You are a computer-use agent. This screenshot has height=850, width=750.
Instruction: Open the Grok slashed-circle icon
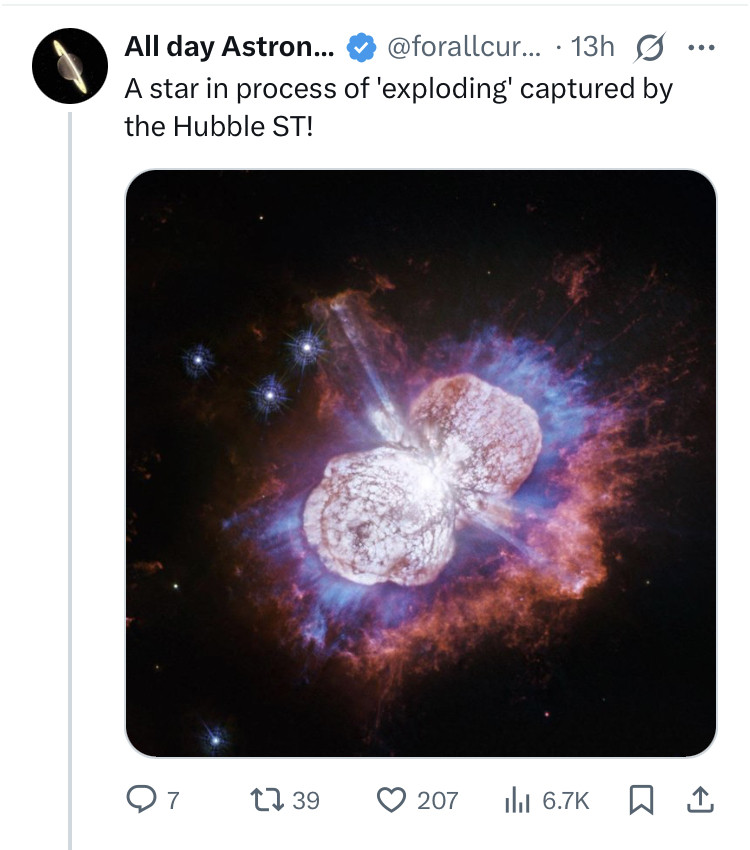[x=650, y=47]
